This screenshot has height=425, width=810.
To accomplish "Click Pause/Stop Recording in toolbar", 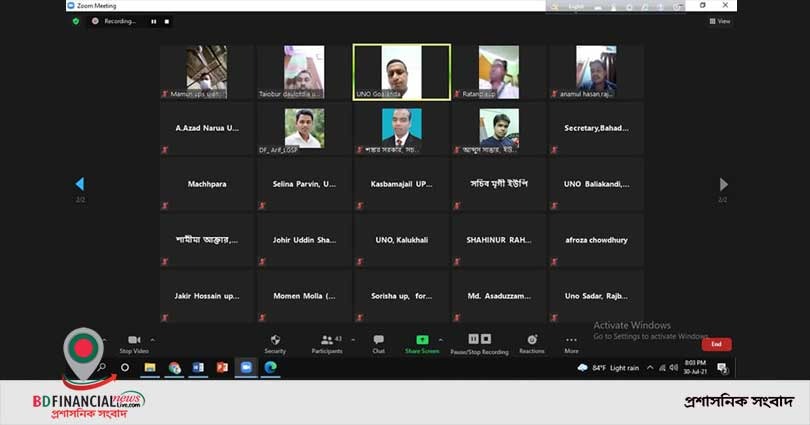I will pyautogui.click(x=479, y=340).
